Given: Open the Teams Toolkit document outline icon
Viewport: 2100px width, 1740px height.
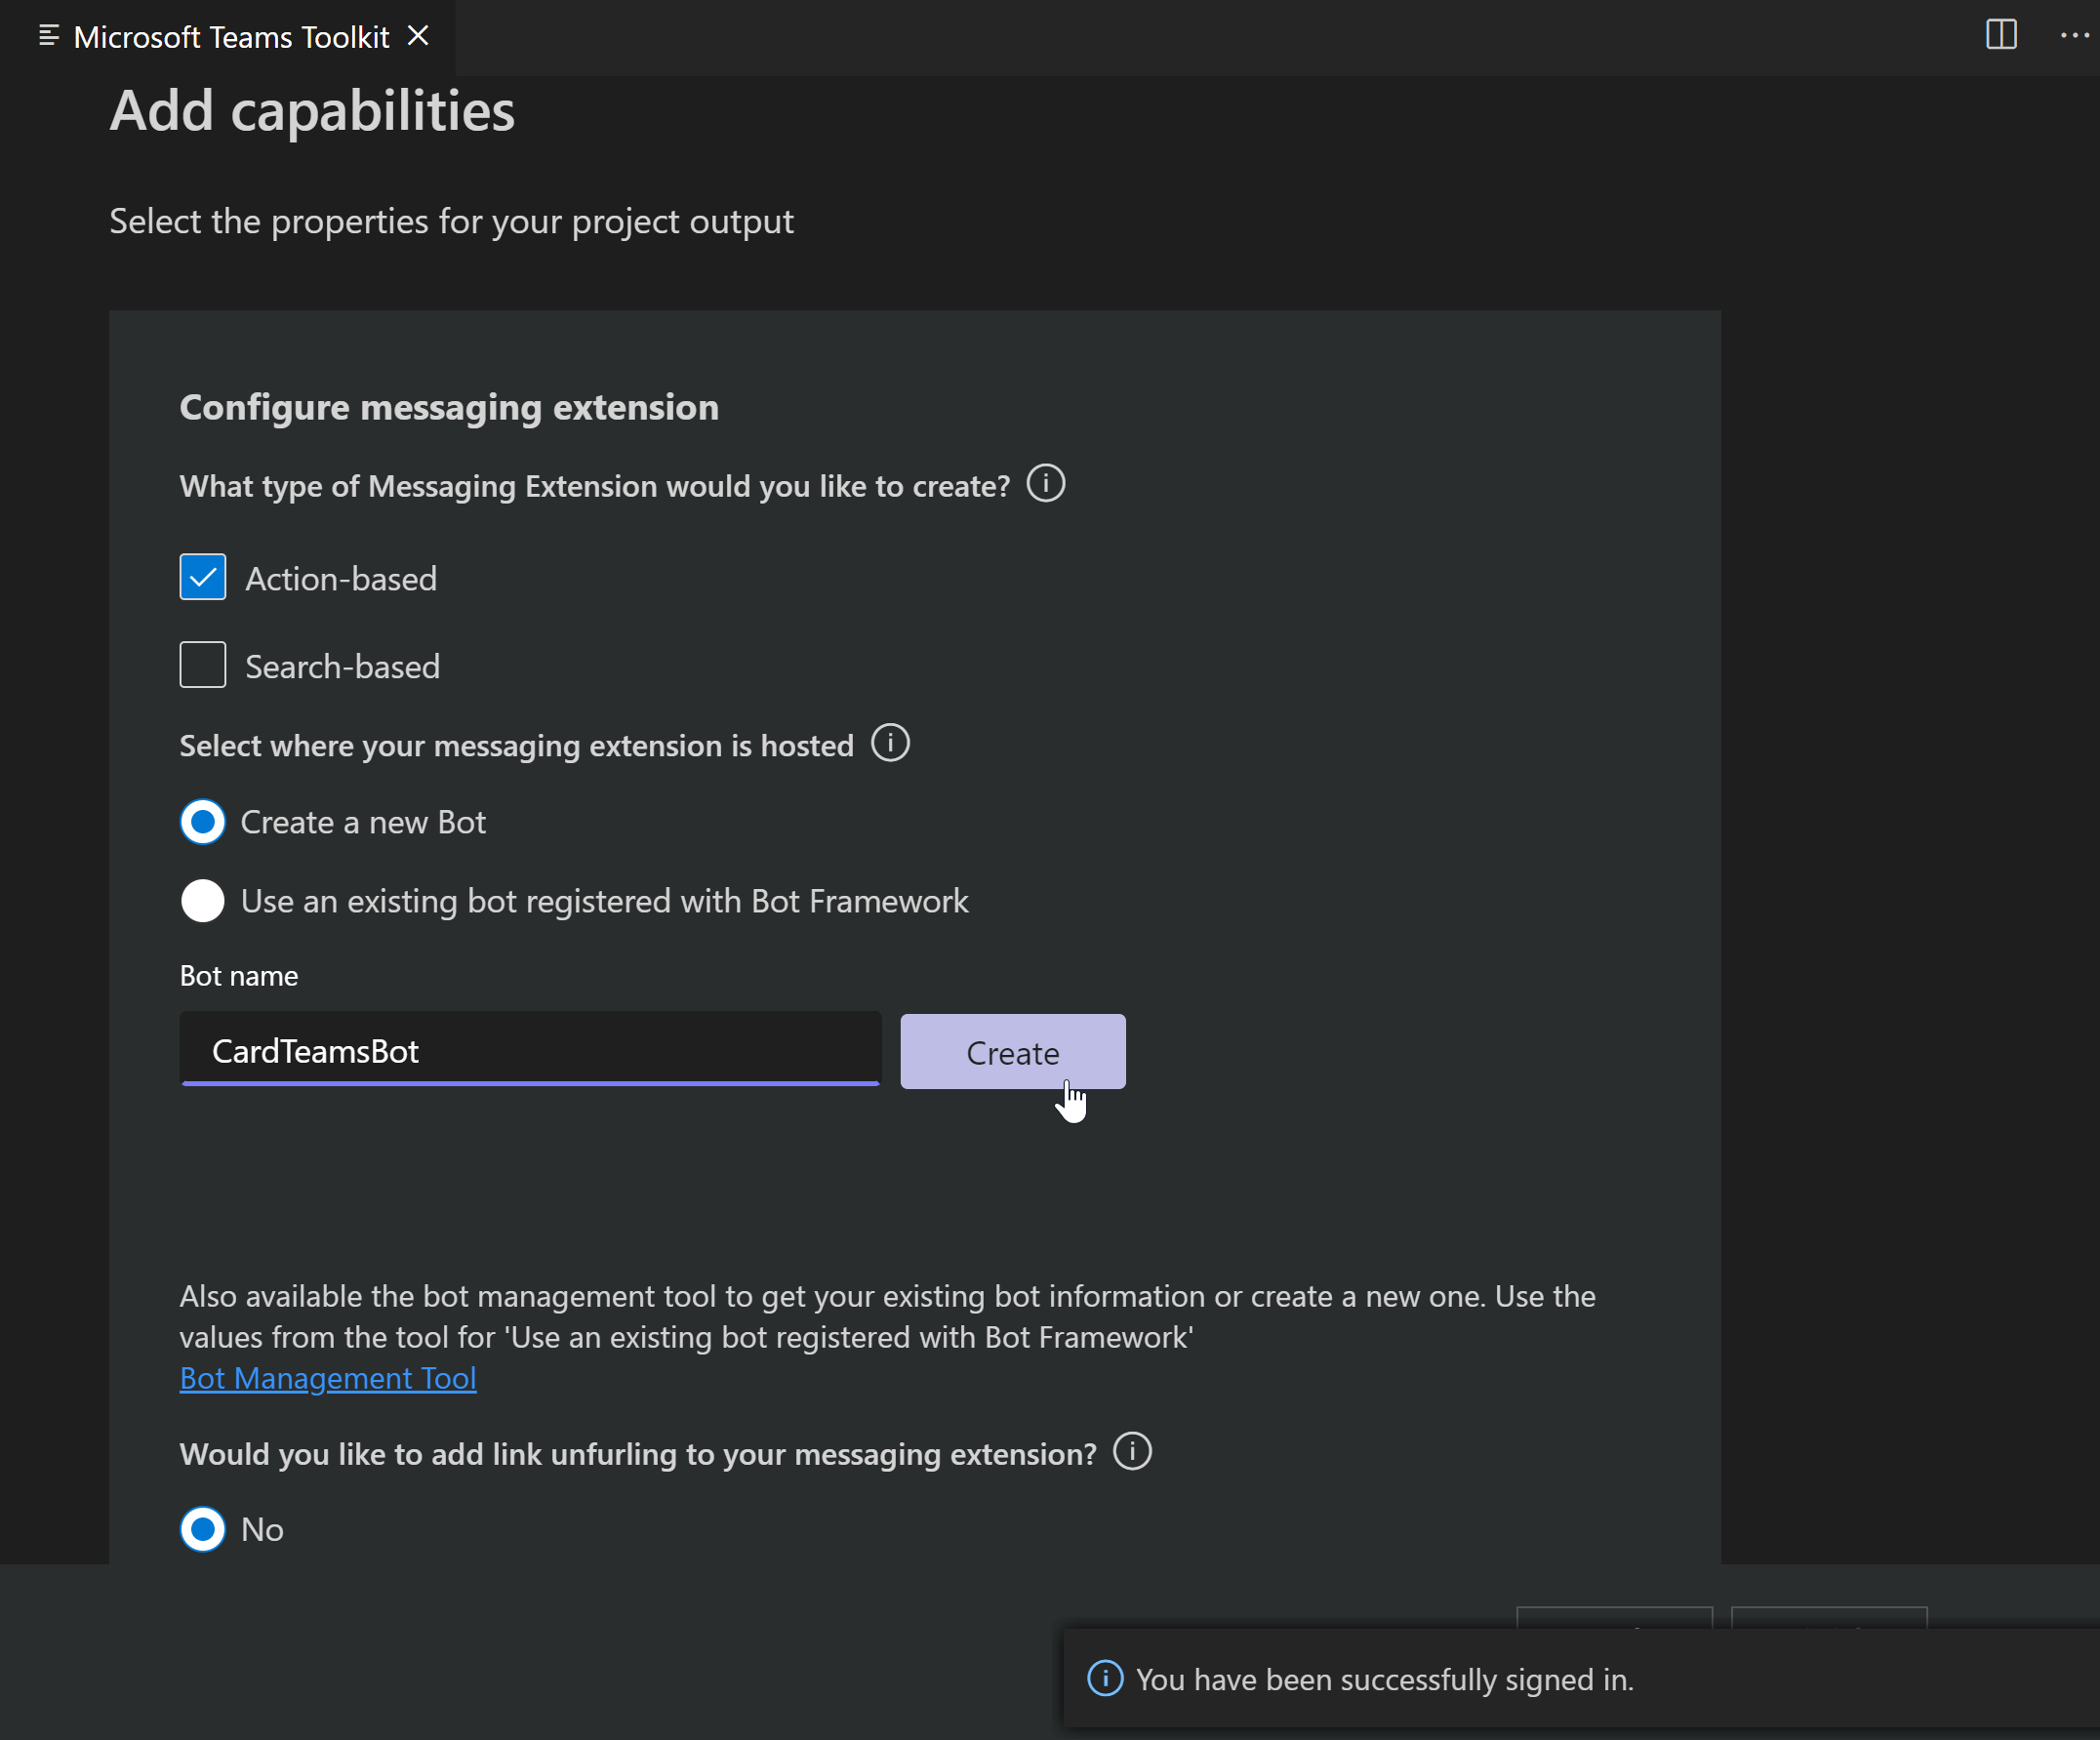Looking at the screenshot, I should point(47,36).
